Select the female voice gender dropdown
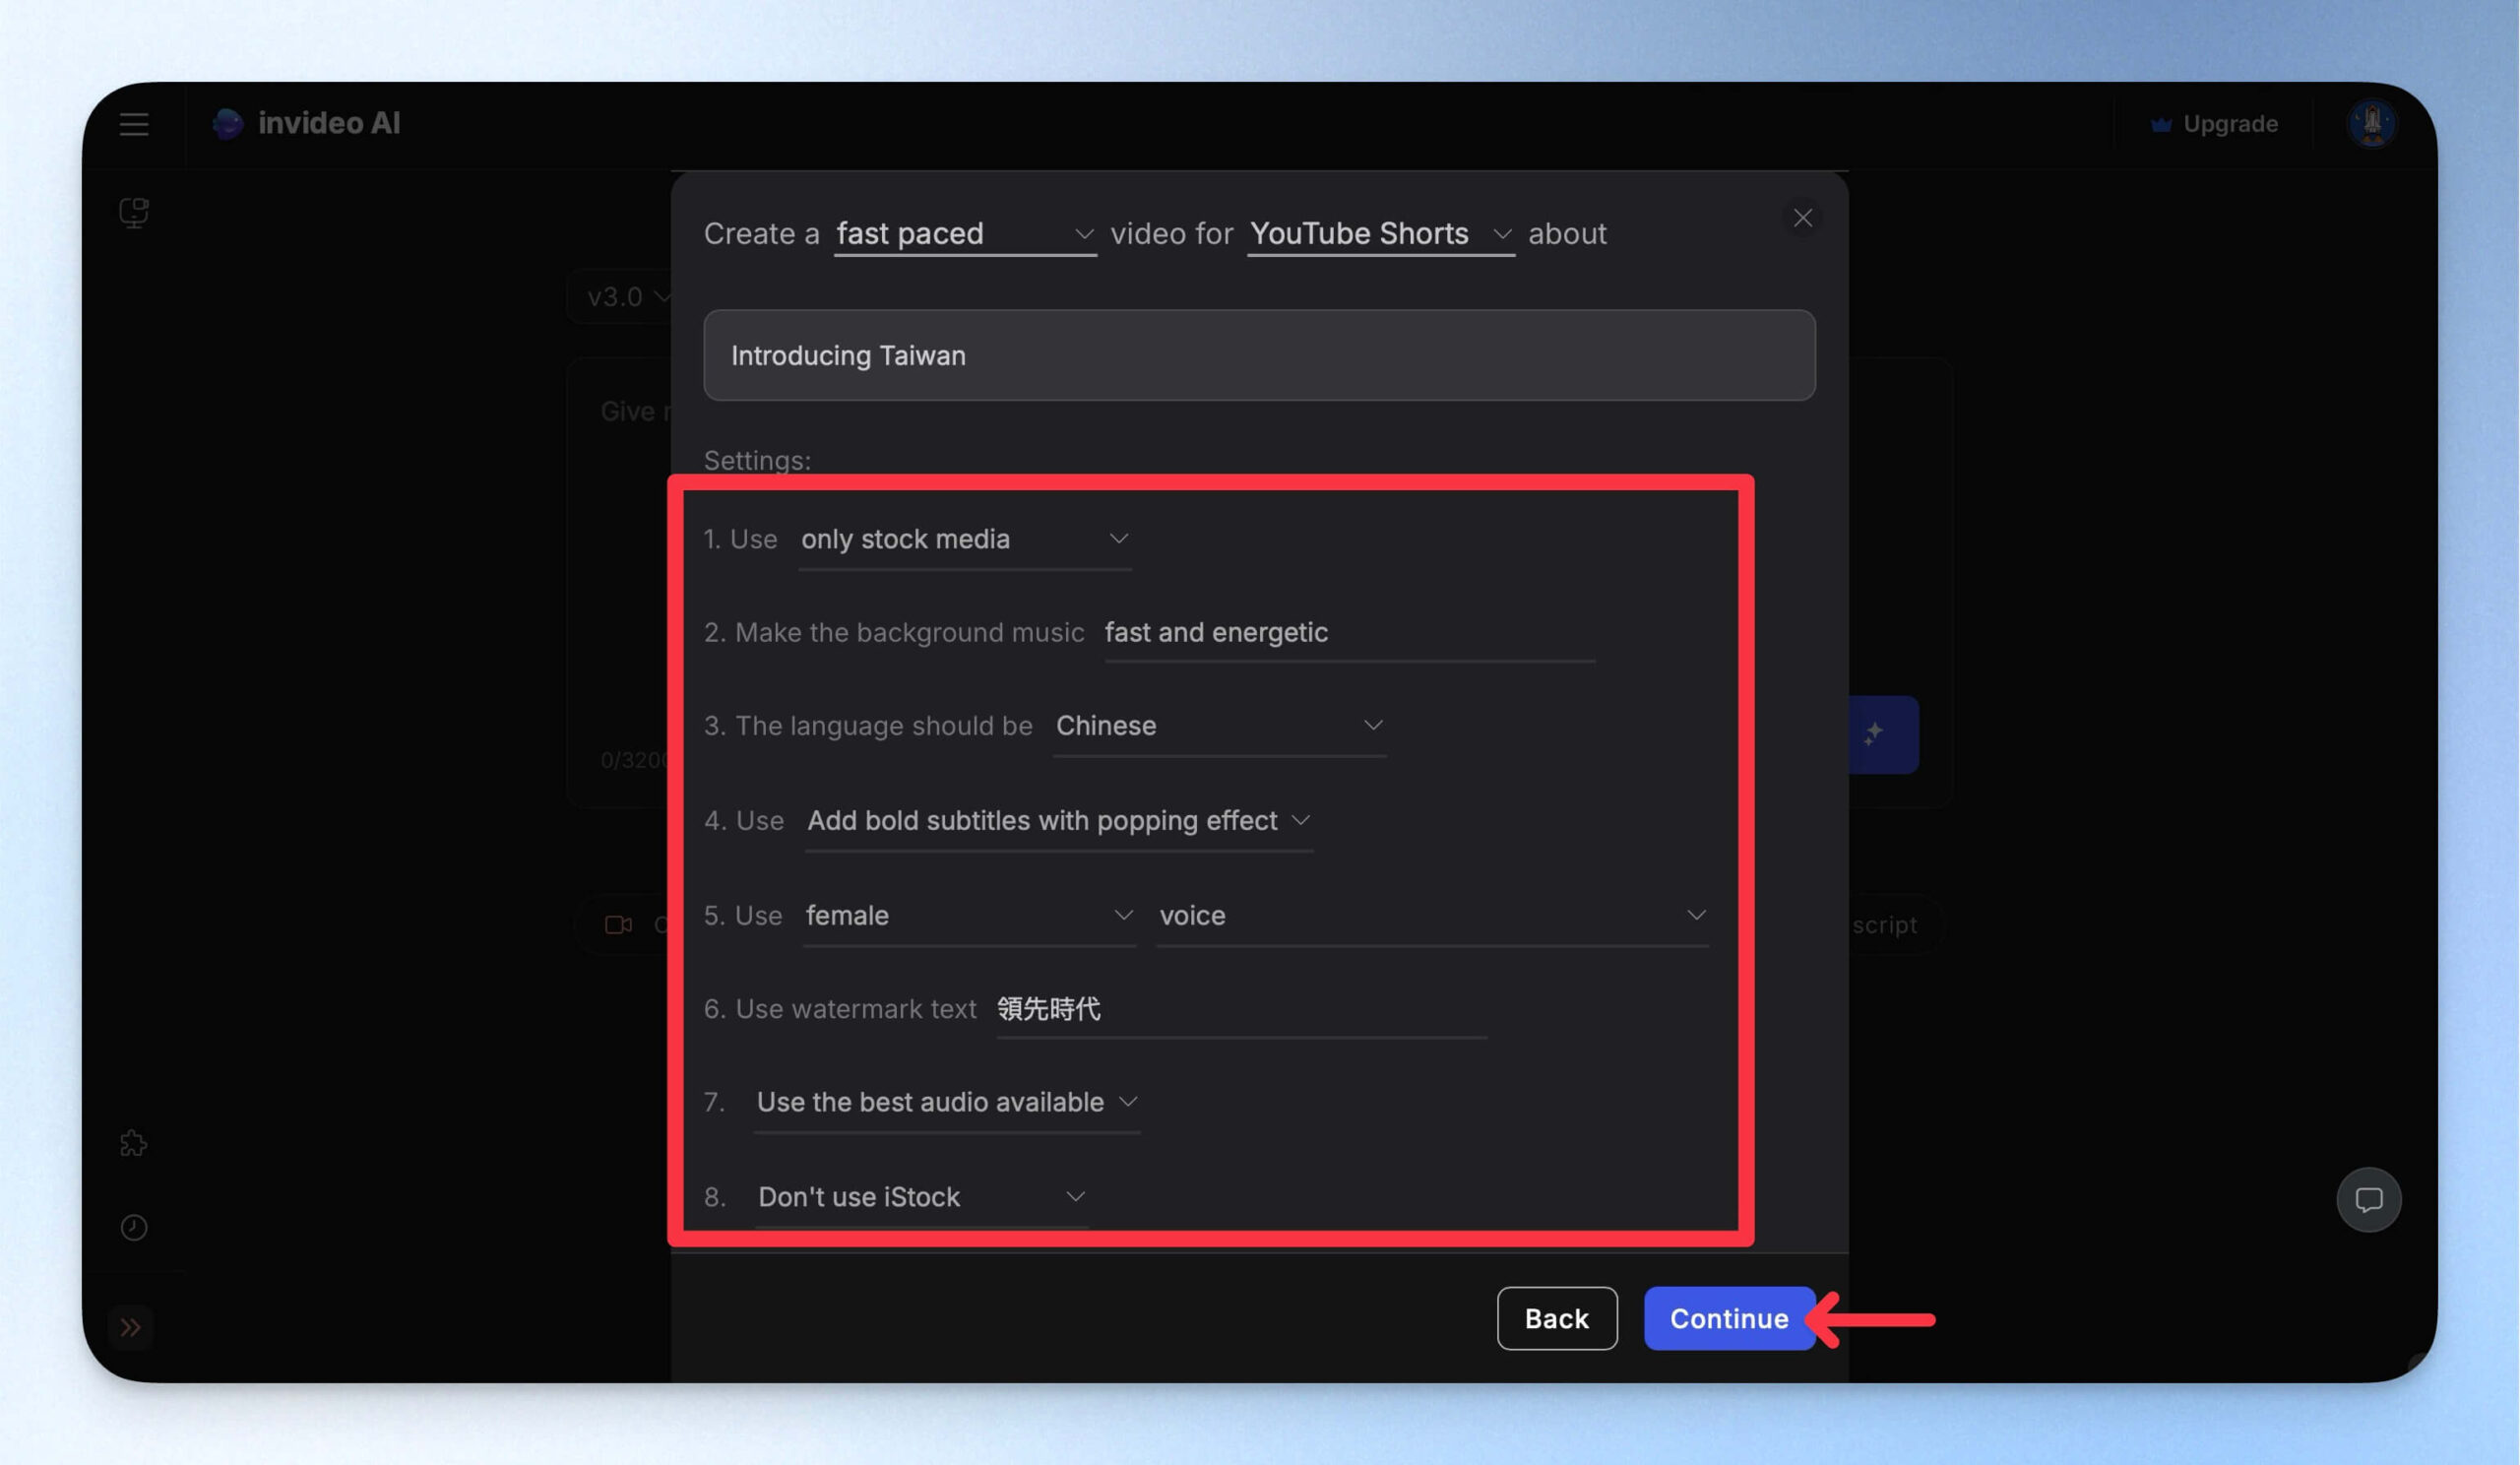Screen dimensions: 2520x1465 (969, 916)
